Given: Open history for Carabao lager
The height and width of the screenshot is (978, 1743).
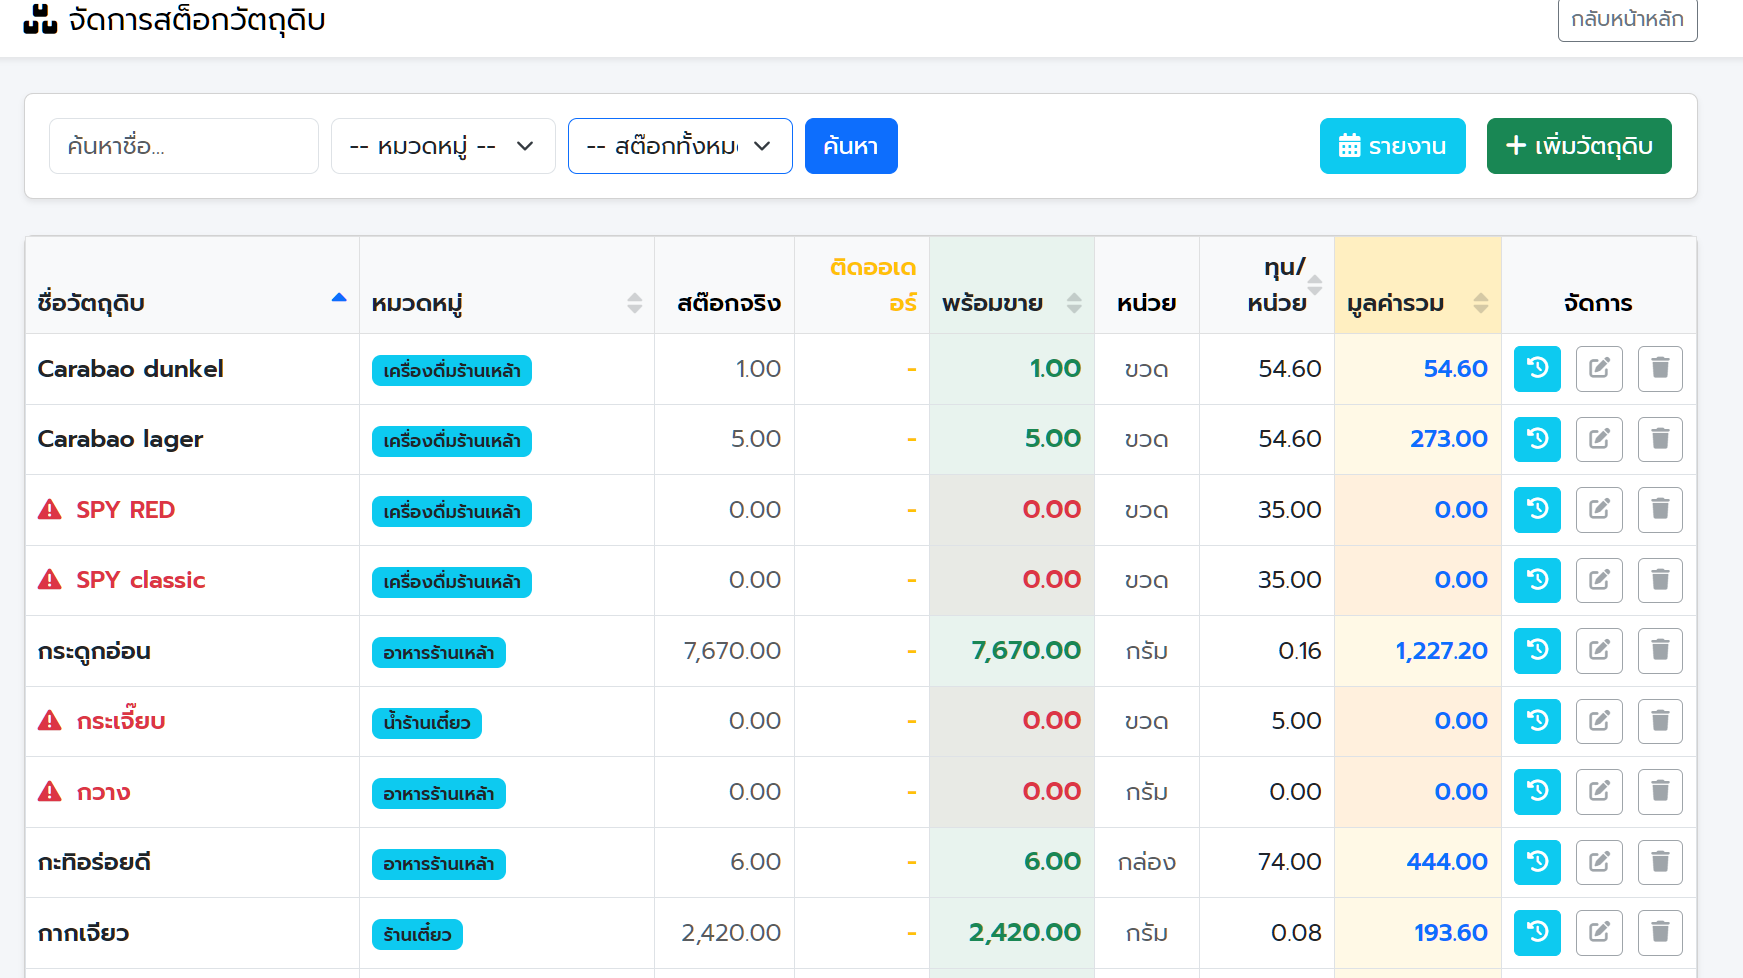Looking at the screenshot, I should click(x=1537, y=439).
